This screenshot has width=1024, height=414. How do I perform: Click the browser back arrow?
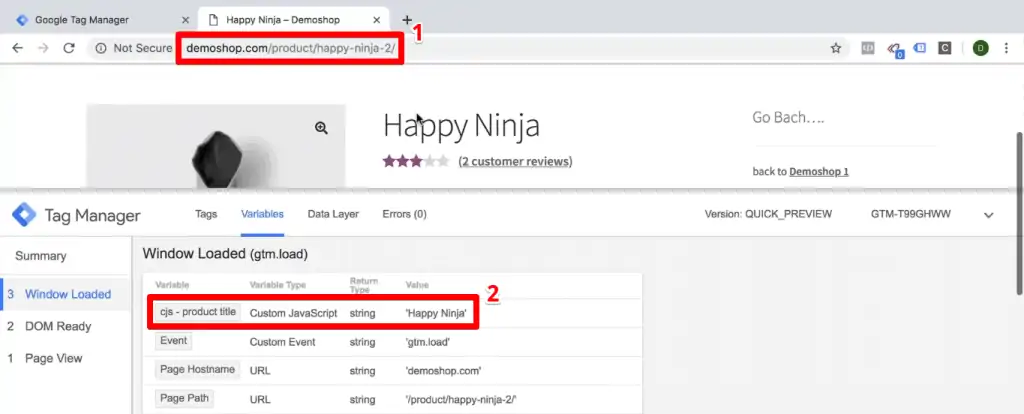point(17,48)
